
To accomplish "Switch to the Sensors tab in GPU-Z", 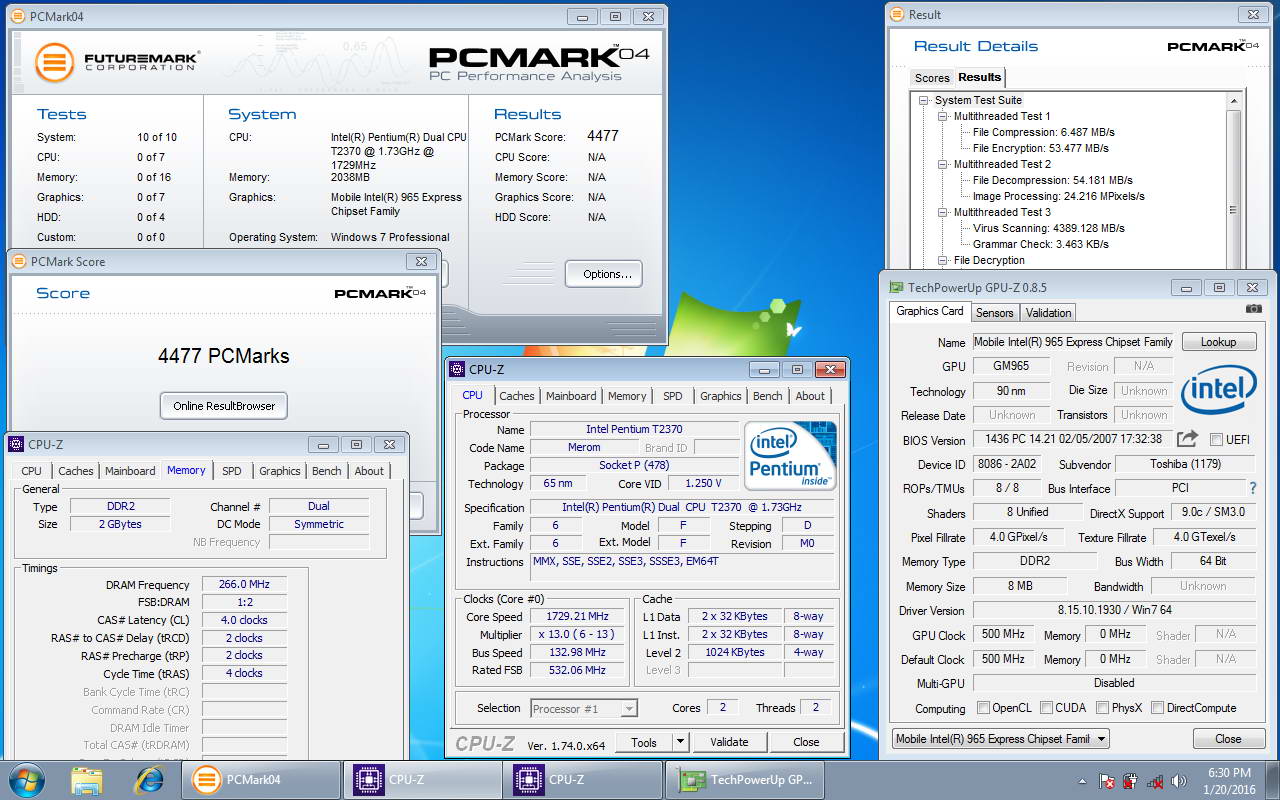I will point(994,312).
